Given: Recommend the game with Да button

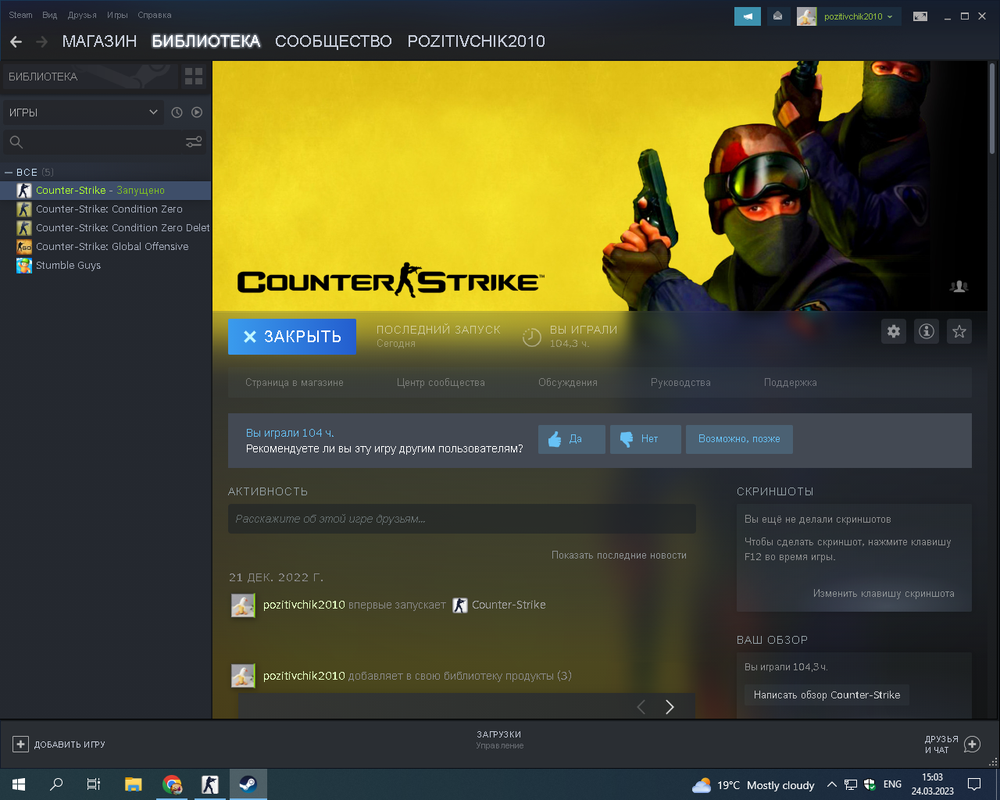Looking at the screenshot, I should pos(571,439).
